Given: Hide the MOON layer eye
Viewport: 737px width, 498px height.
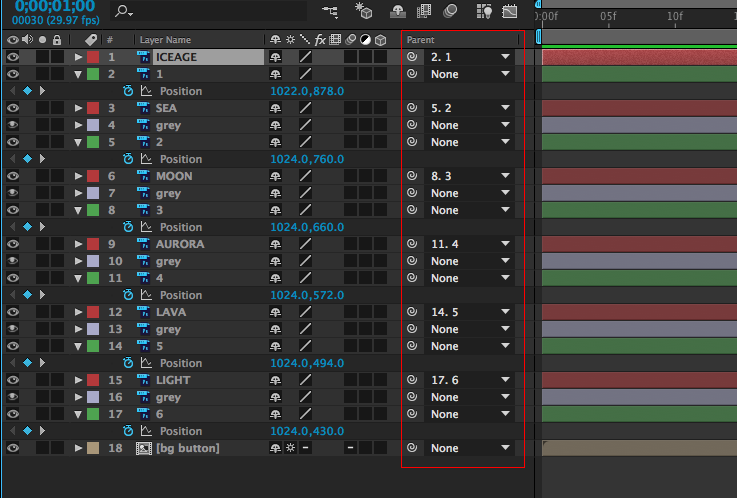Looking at the screenshot, I should pos(13,176).
